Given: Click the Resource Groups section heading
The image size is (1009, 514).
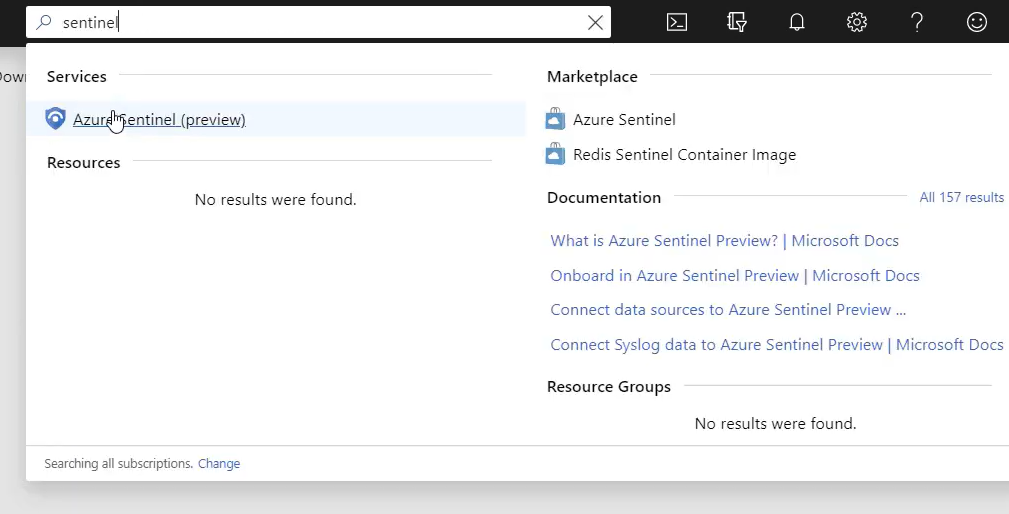Looking at the screenshot, I should pos(609,387).
